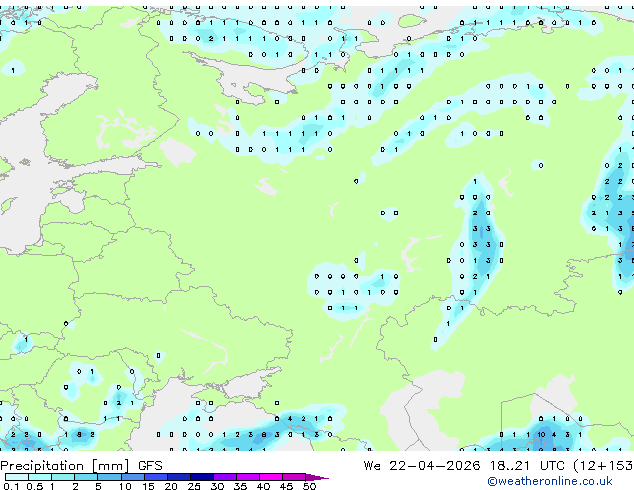Click the '25' legend label
Screen dimensions: 634x490
(x=194, y=486)
